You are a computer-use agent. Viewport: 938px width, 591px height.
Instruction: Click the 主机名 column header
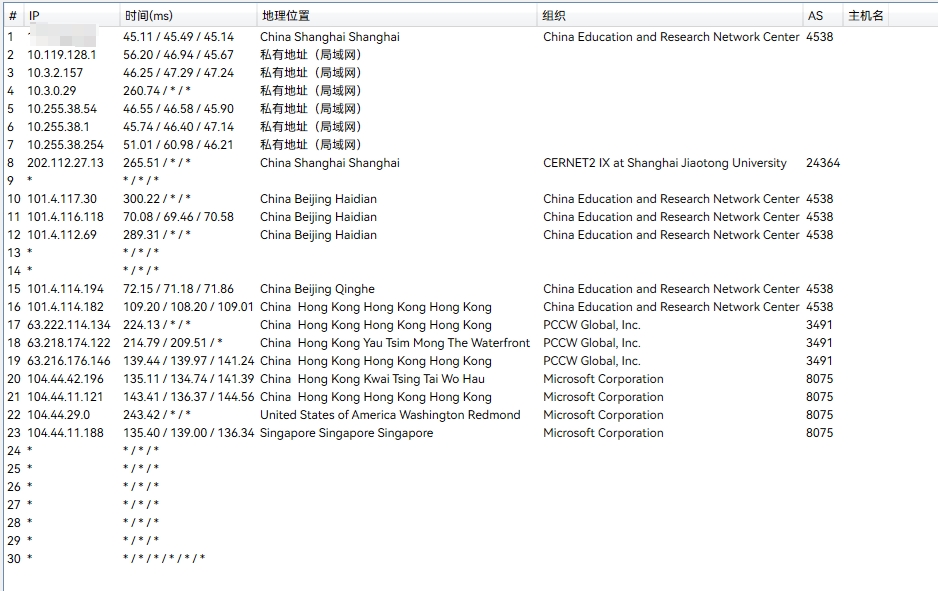[865, 16]
